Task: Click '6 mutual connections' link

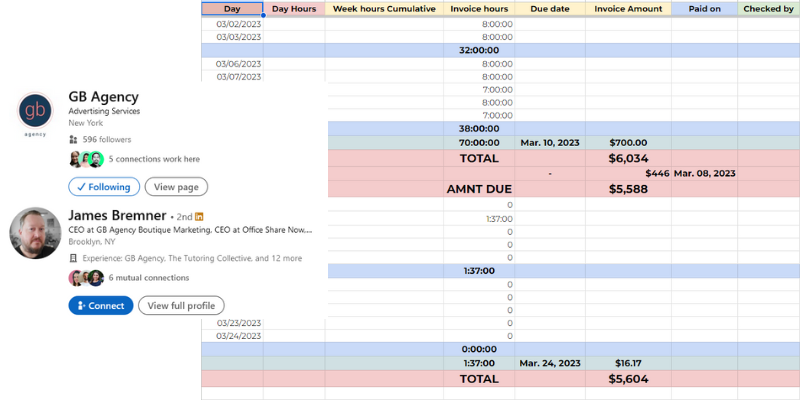Action: [x=149, y=278]
